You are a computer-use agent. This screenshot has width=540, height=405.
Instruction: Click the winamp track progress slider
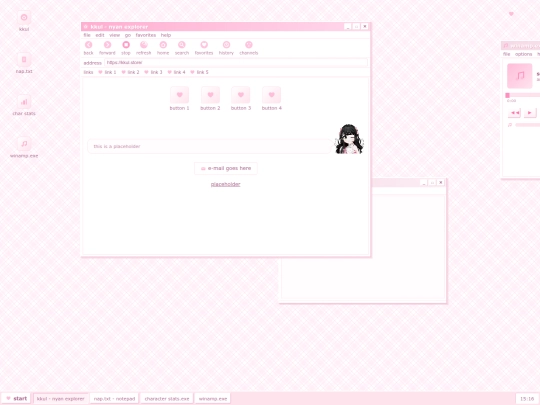523,95
